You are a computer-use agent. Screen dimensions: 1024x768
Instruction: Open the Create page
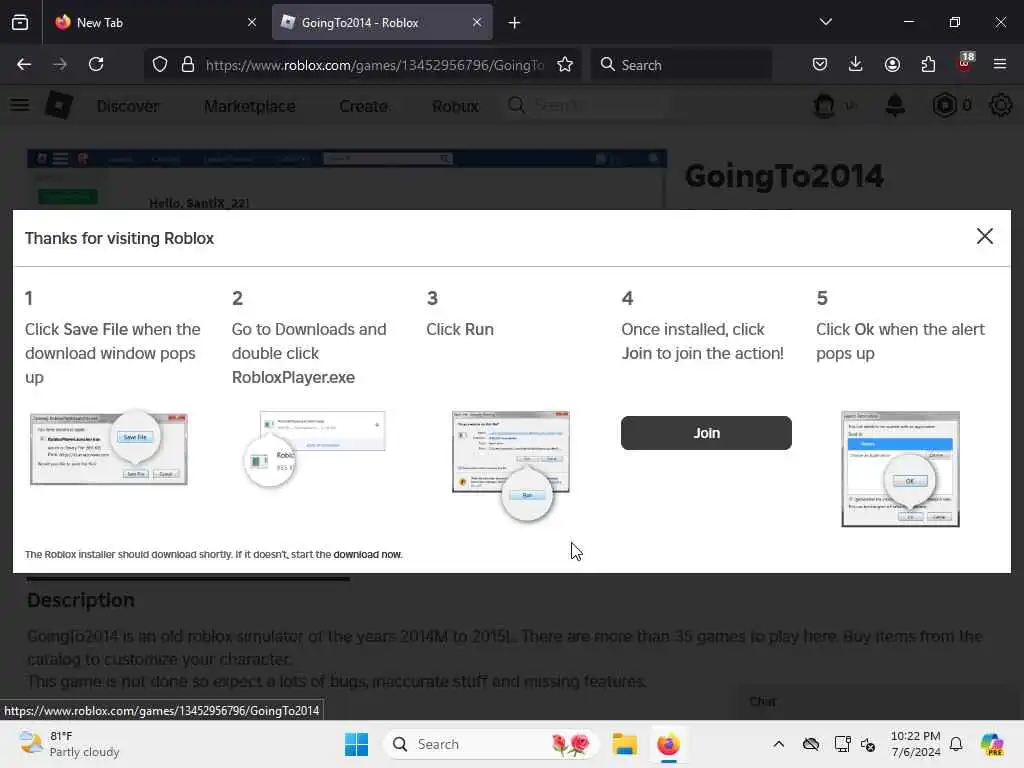363,106
